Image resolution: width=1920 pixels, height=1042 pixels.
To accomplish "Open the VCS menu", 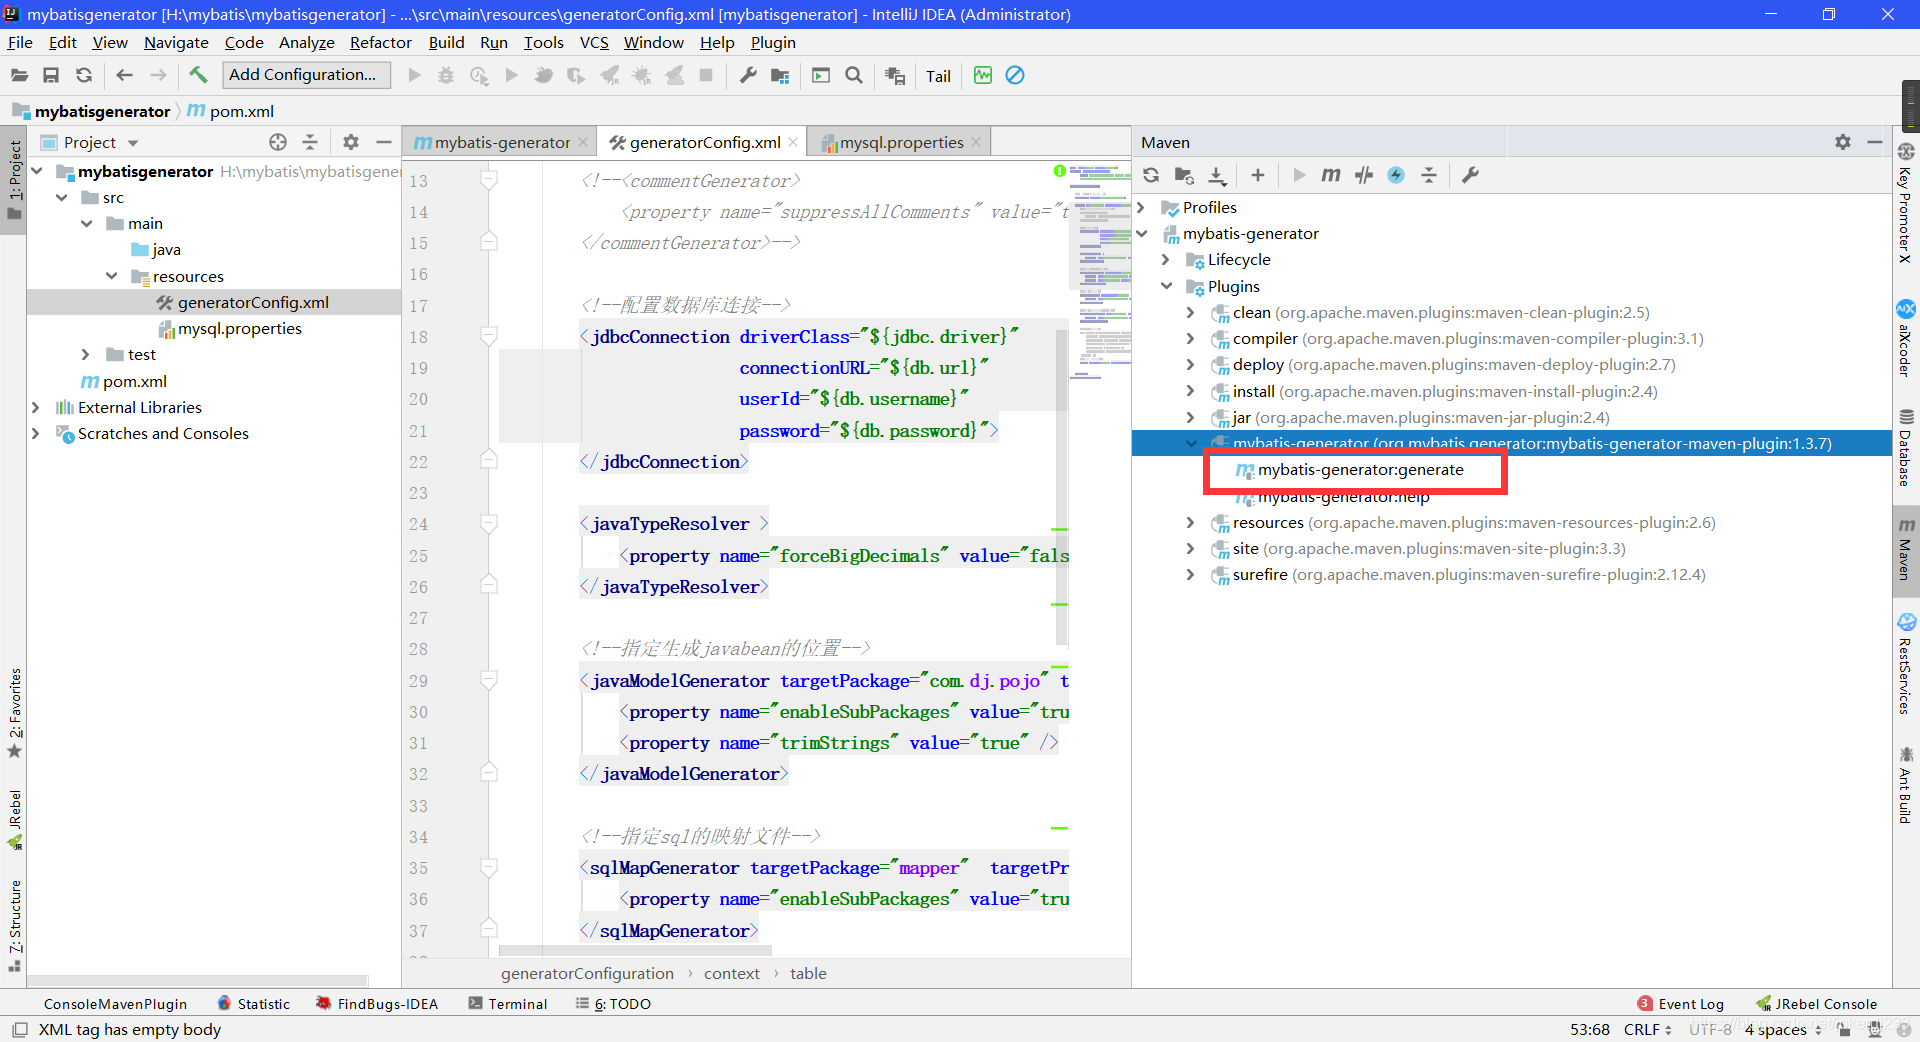I will click(594, 42).
